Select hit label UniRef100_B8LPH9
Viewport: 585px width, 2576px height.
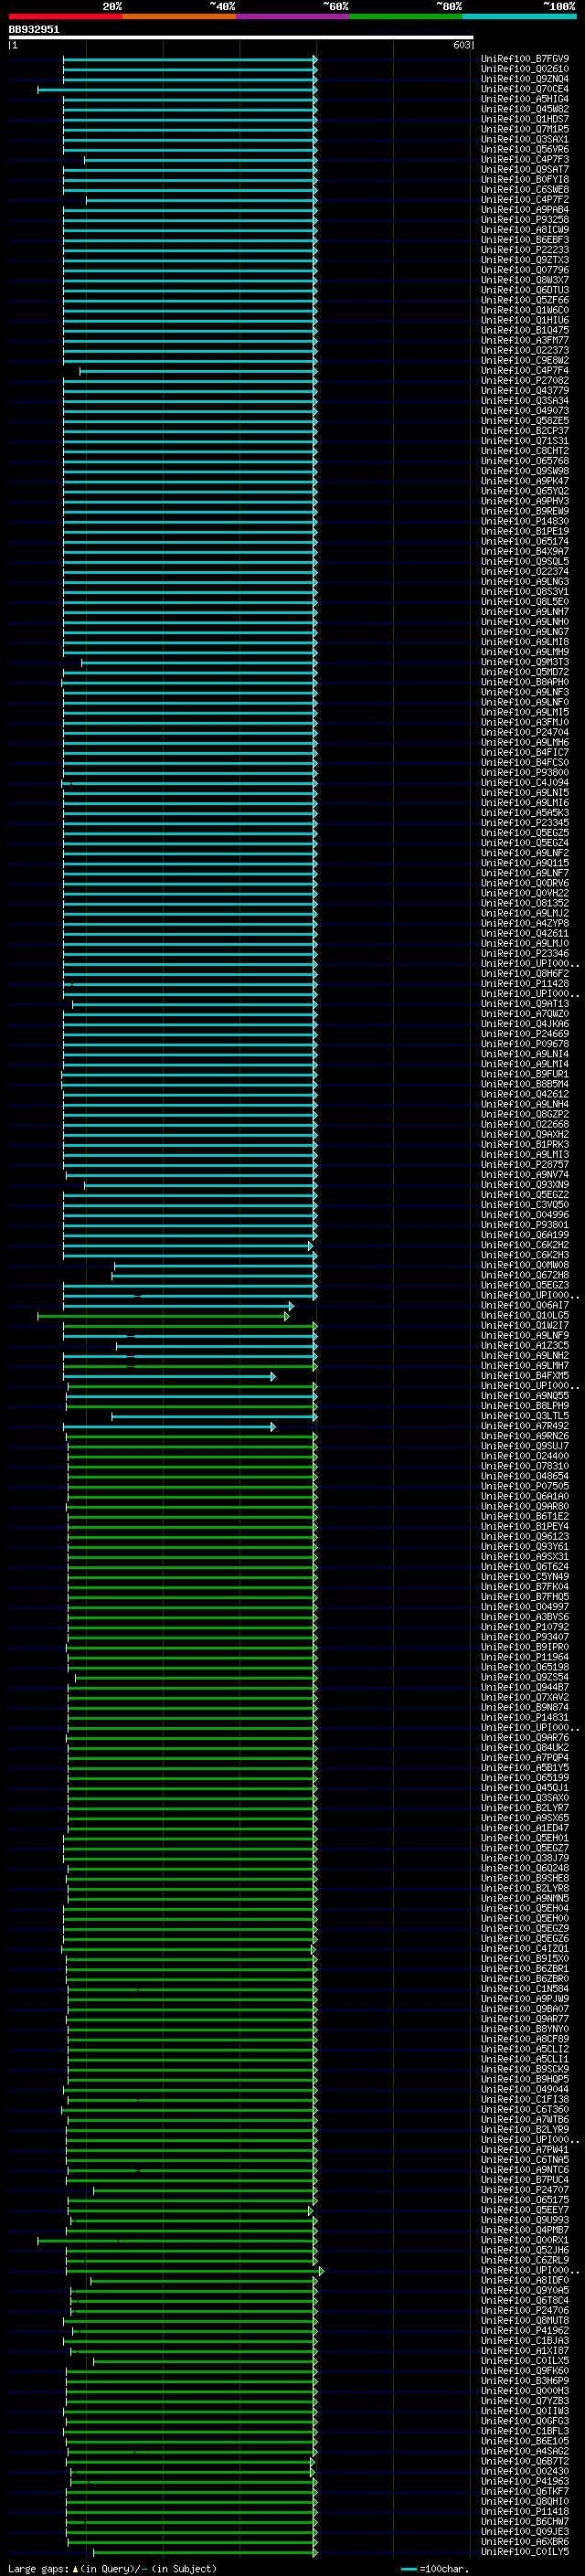tap(525, 1406)
